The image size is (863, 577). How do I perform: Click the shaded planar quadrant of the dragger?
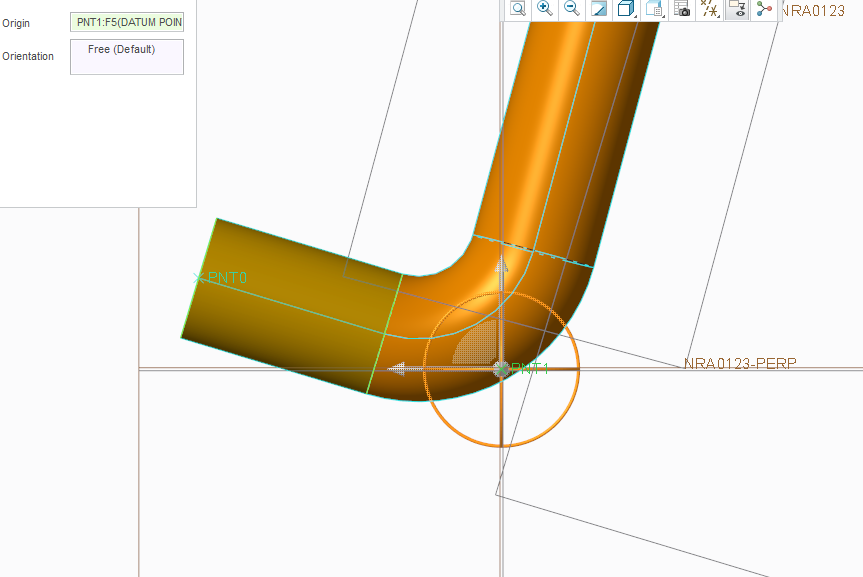[x=475, y=345]
